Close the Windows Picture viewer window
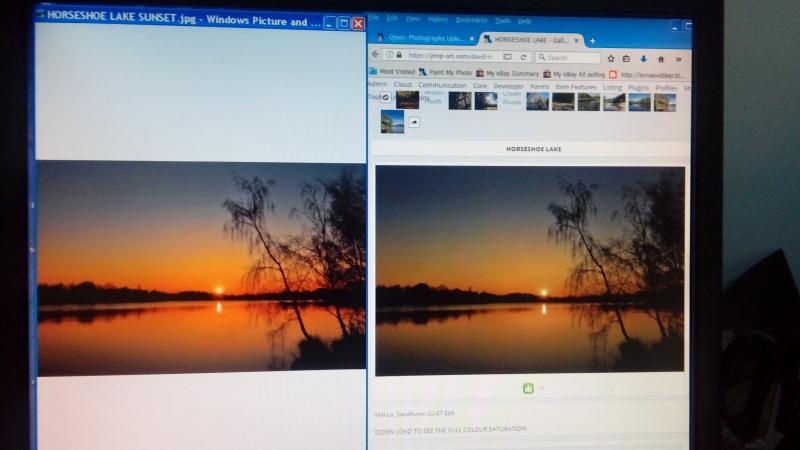Screen dimensions: 800x450 click(x=359, y=23)
